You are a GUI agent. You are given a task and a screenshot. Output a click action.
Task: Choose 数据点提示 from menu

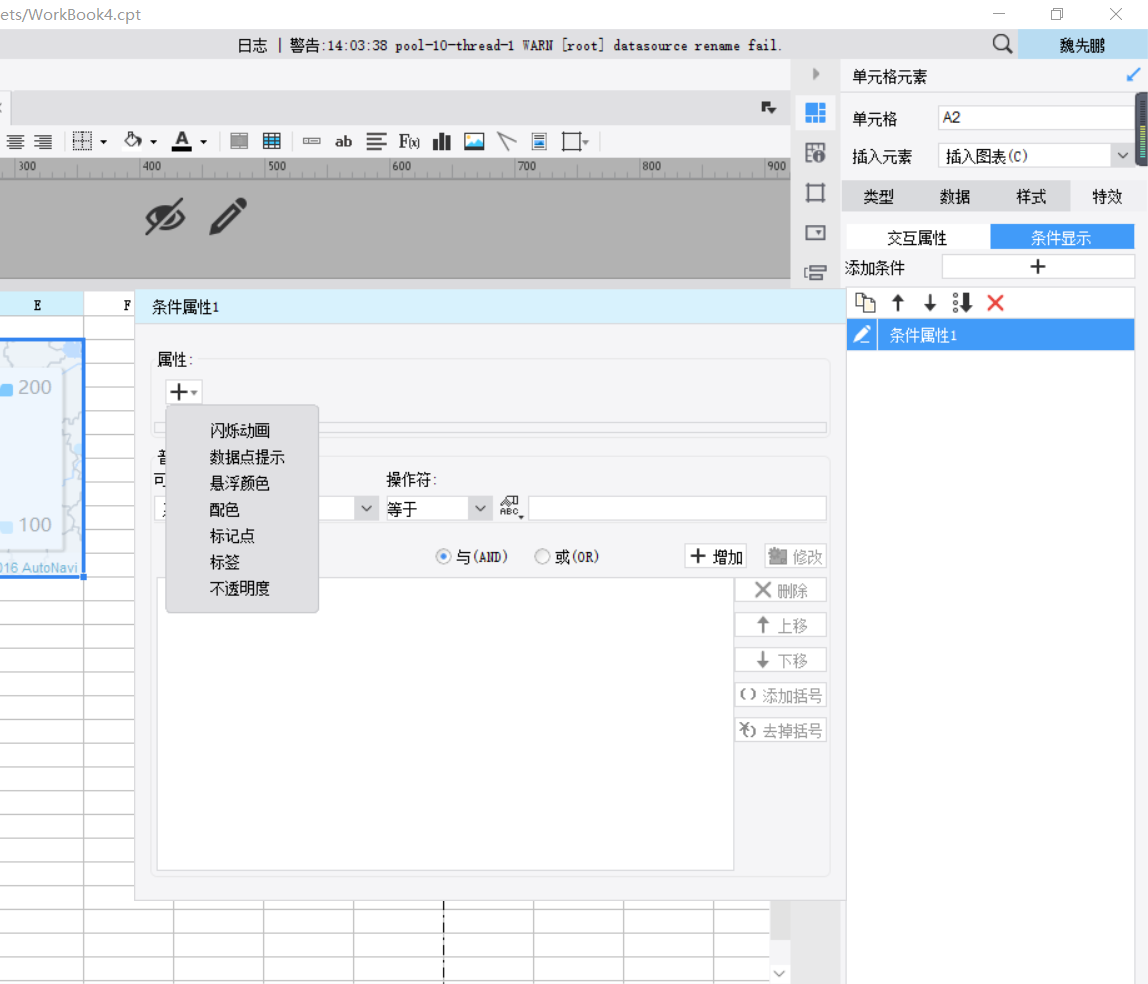[x=247, y=456]
